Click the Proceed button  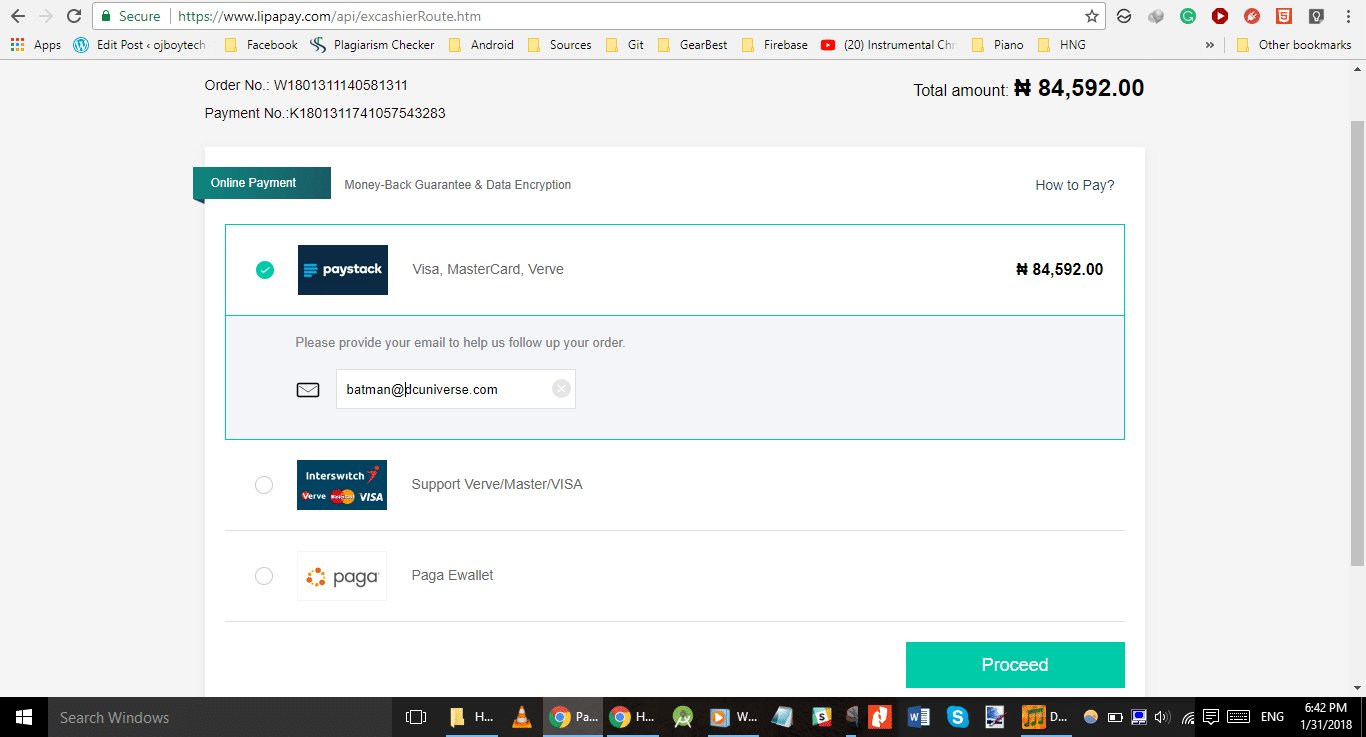(1015, 665)
